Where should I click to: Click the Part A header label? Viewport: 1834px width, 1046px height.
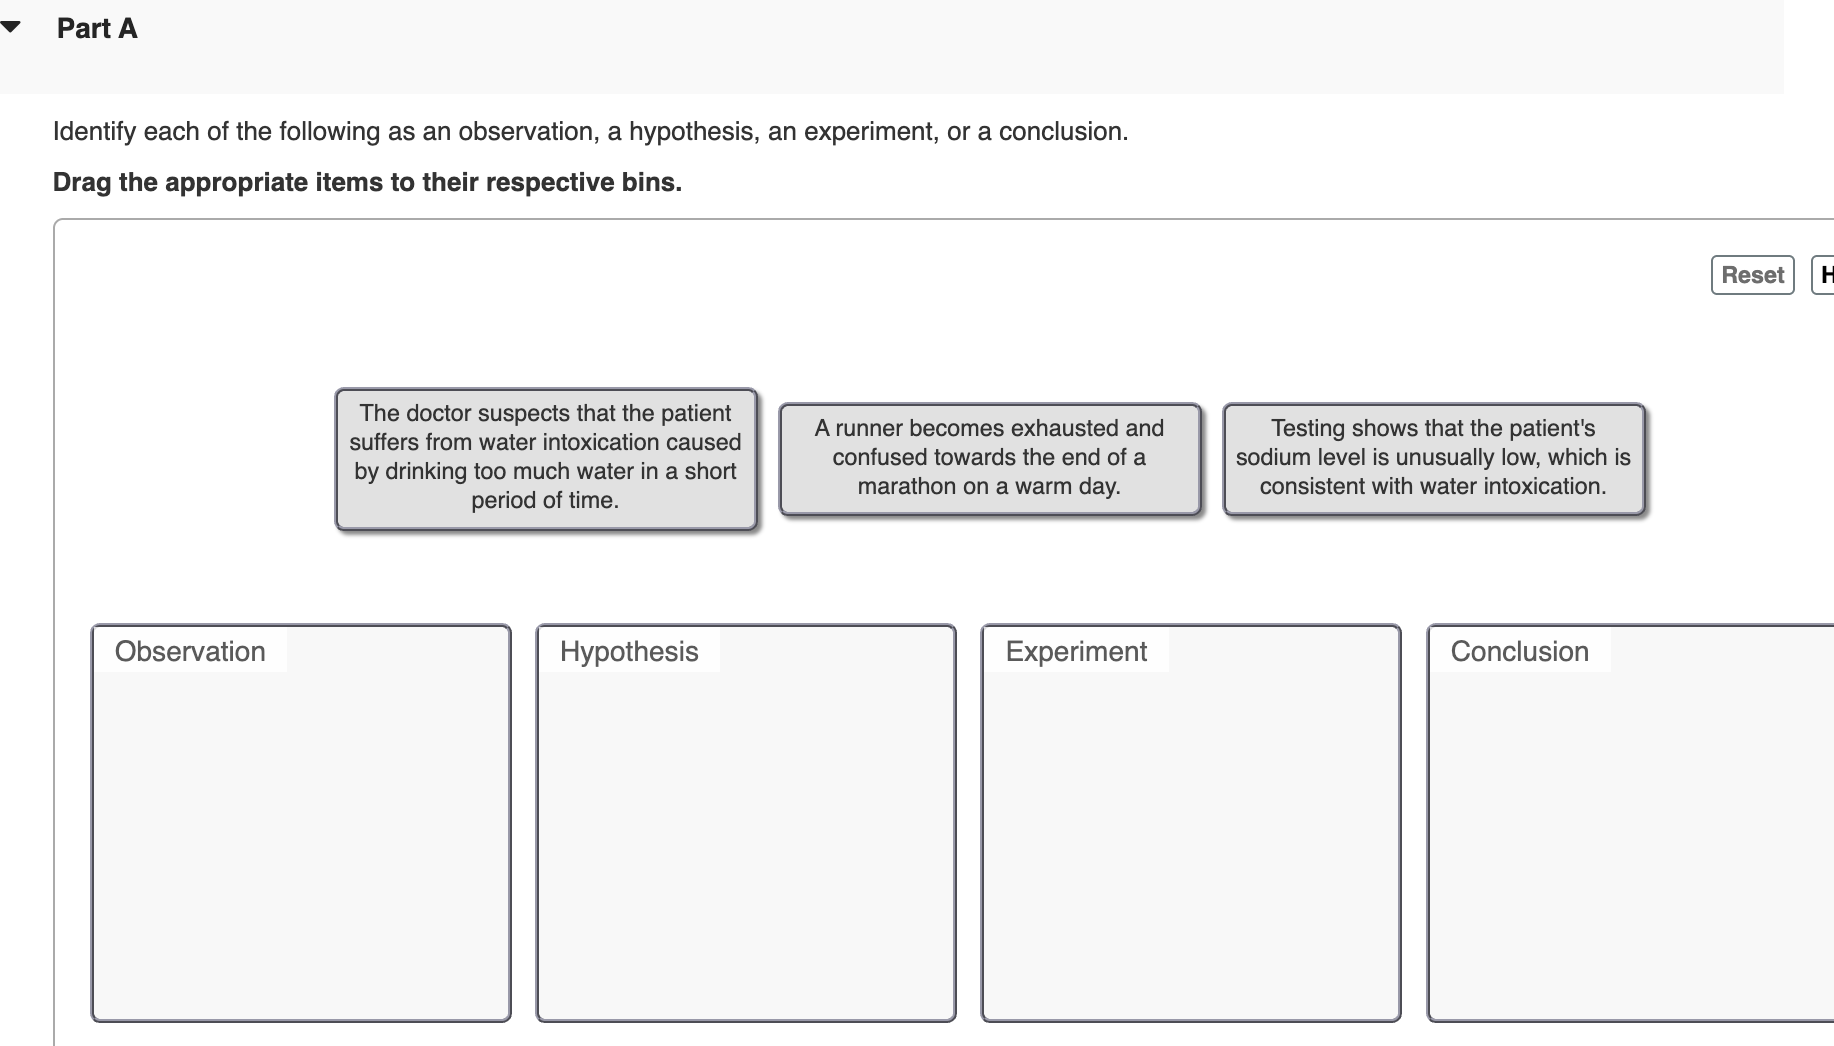tap(96, 29)
